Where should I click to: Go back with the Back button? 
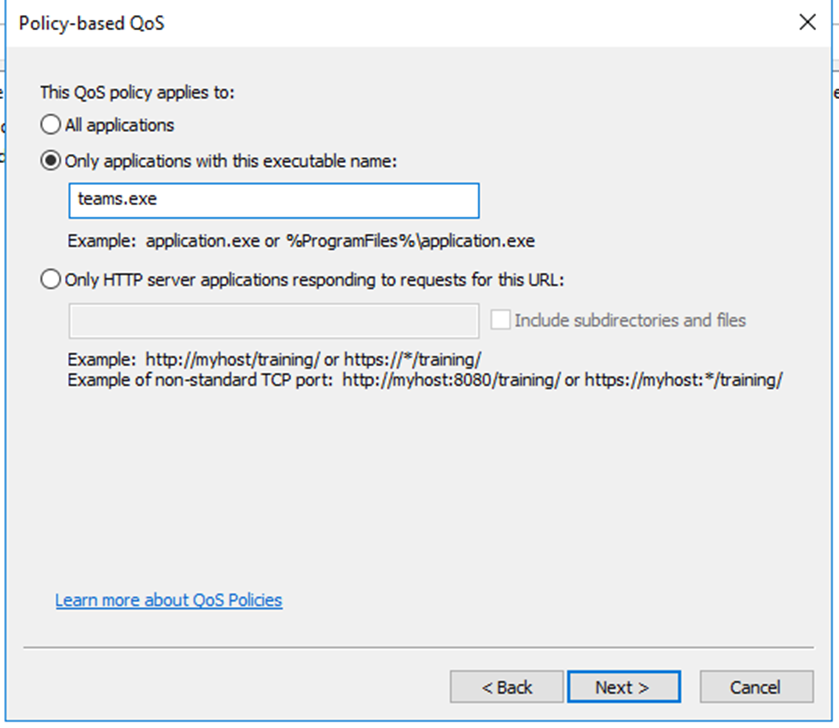click(507, 687)
